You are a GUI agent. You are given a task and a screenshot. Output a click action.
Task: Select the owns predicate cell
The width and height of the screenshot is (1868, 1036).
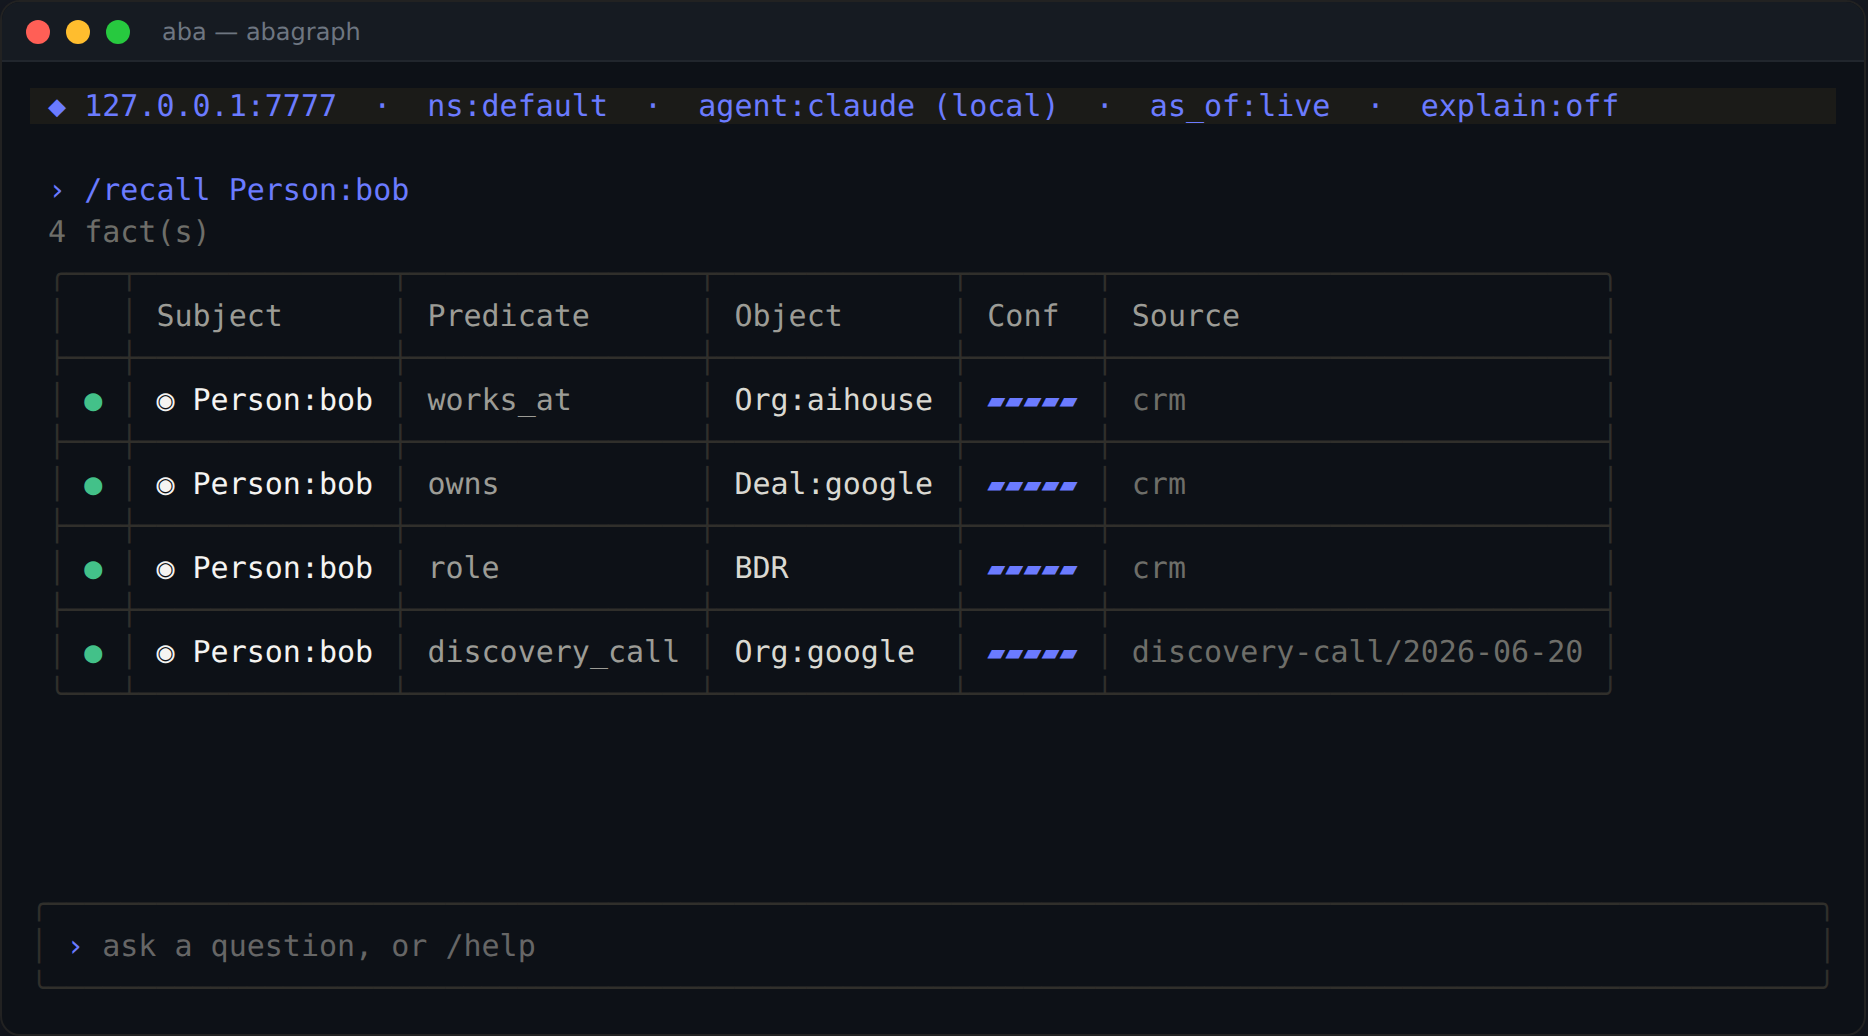click(463, 484)
